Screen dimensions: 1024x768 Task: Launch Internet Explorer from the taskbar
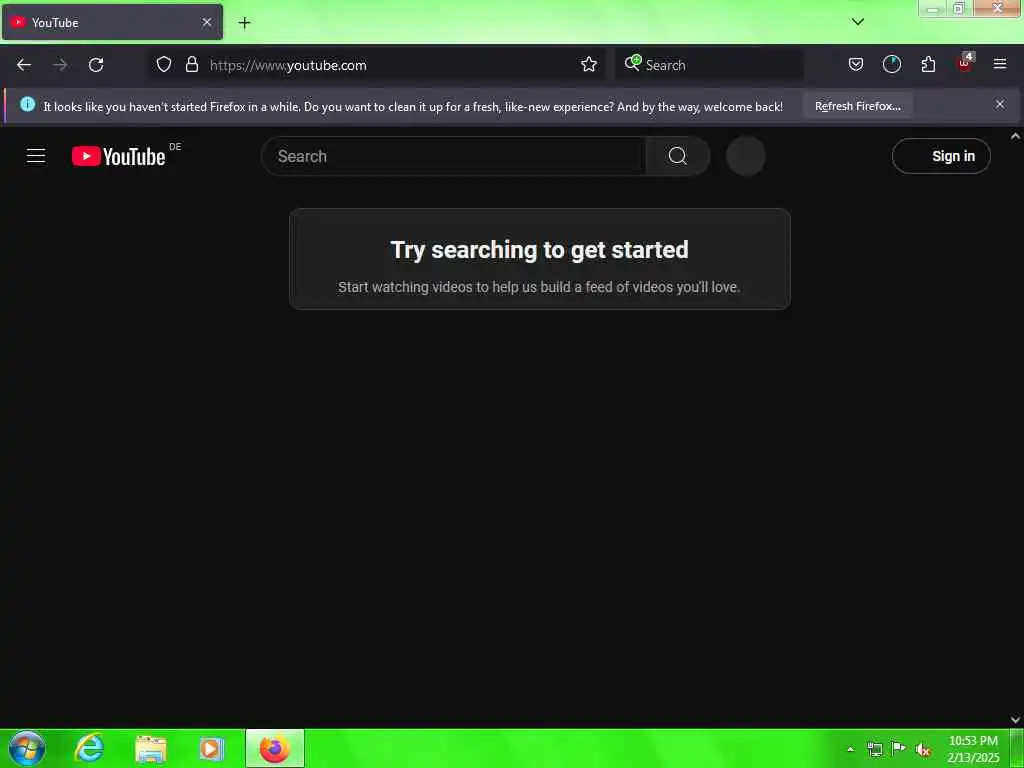point(89,748)
